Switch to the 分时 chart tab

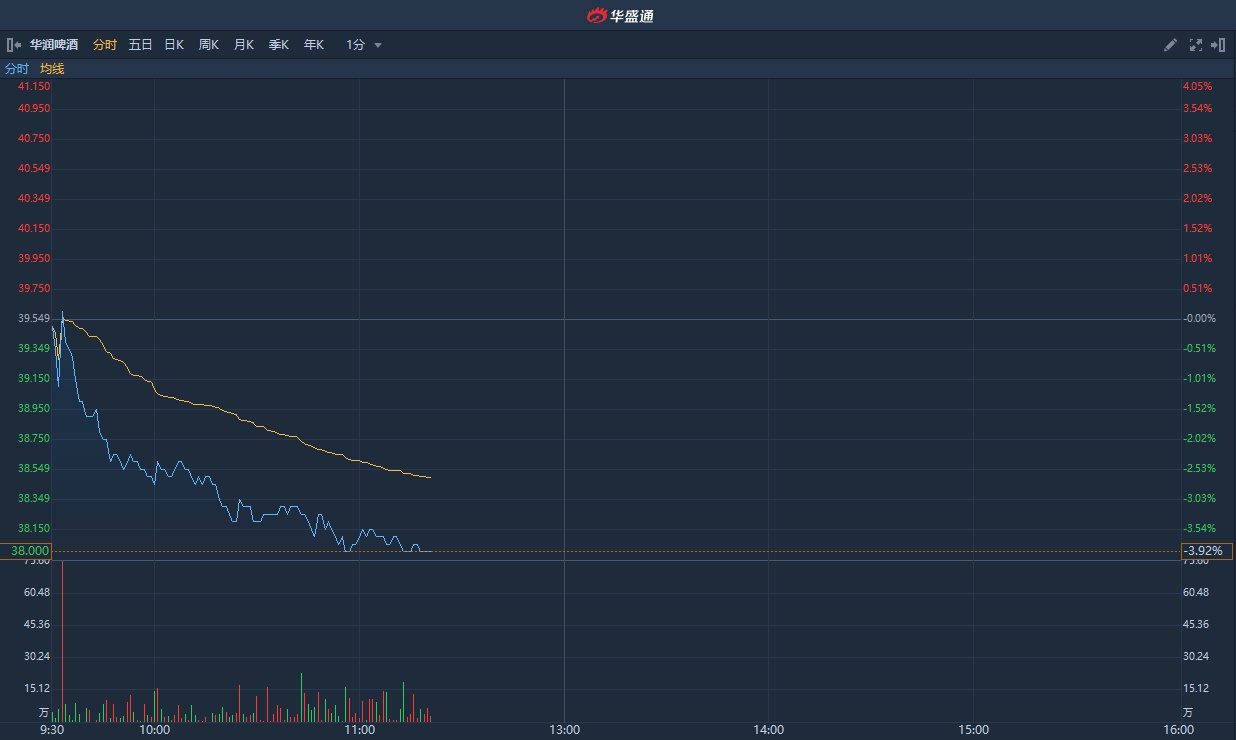[104, 45]
